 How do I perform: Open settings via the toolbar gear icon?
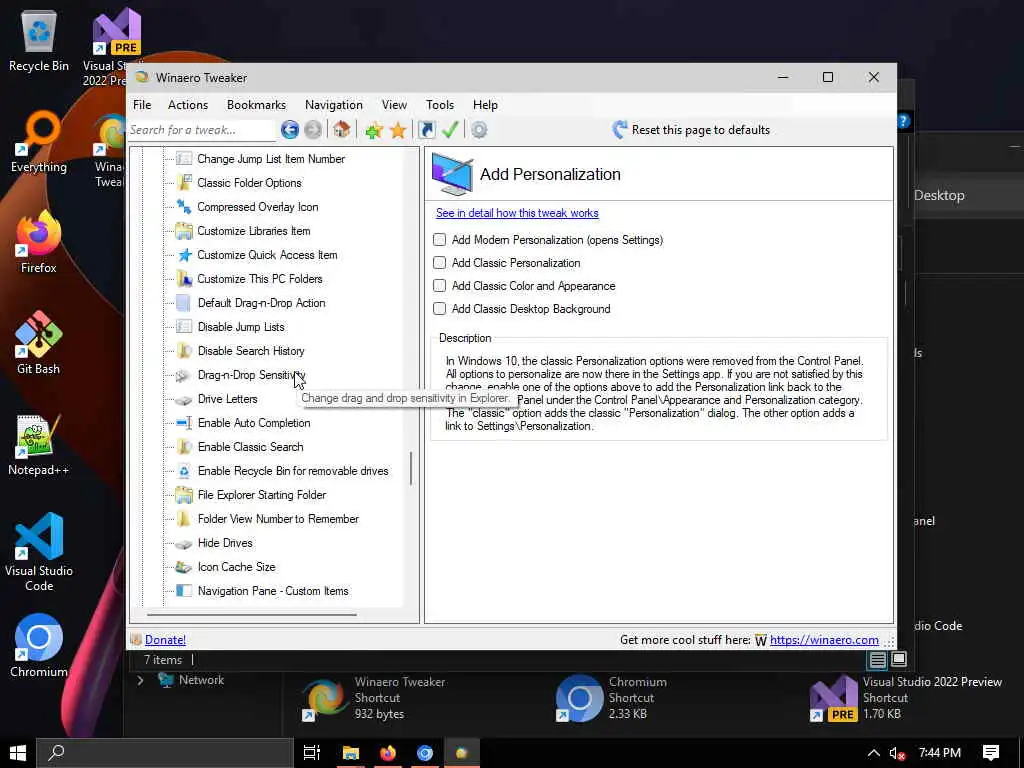479,130
